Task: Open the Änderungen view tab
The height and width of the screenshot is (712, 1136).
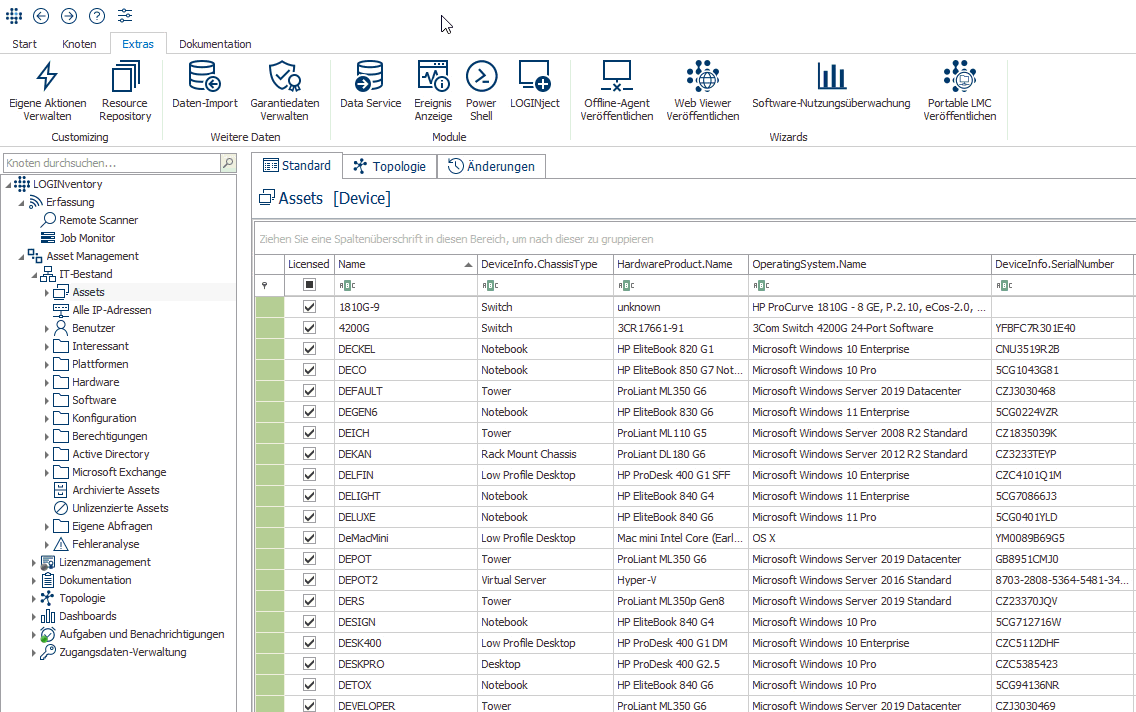Action: point(491,166)
